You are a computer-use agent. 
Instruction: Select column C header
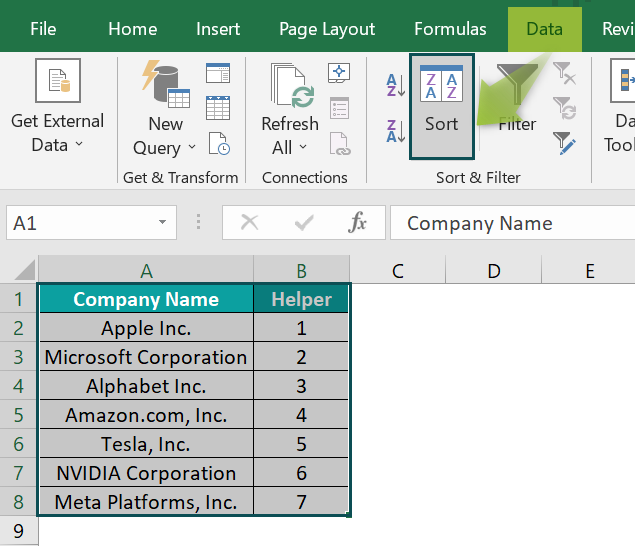pos(397,271)
